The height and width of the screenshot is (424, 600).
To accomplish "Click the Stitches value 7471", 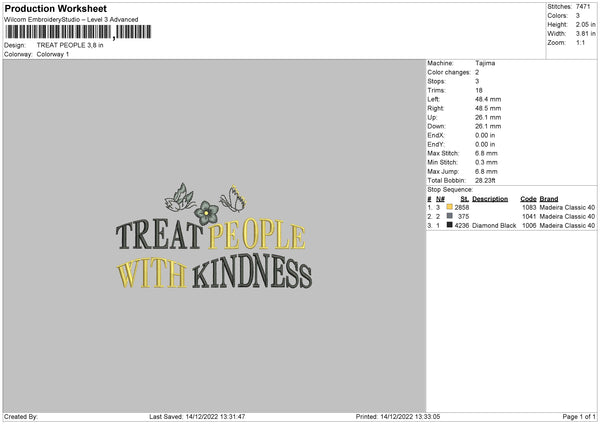I will 583,7.
